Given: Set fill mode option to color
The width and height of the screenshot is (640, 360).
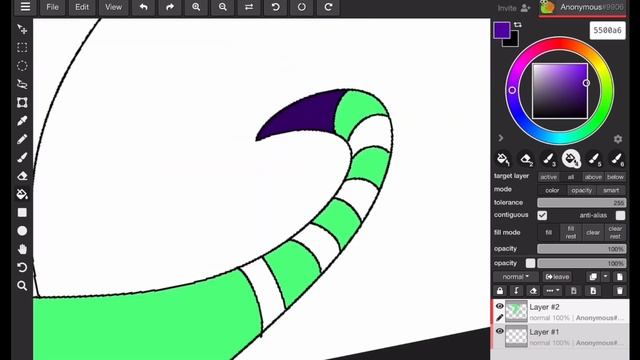Looking at the screenshot, I should point(552,190).
